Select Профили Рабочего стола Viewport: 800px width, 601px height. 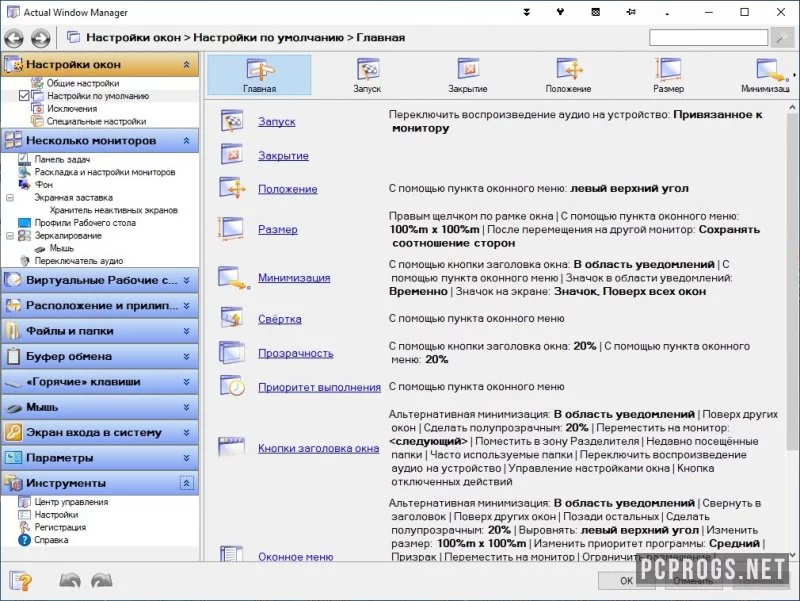85,222
